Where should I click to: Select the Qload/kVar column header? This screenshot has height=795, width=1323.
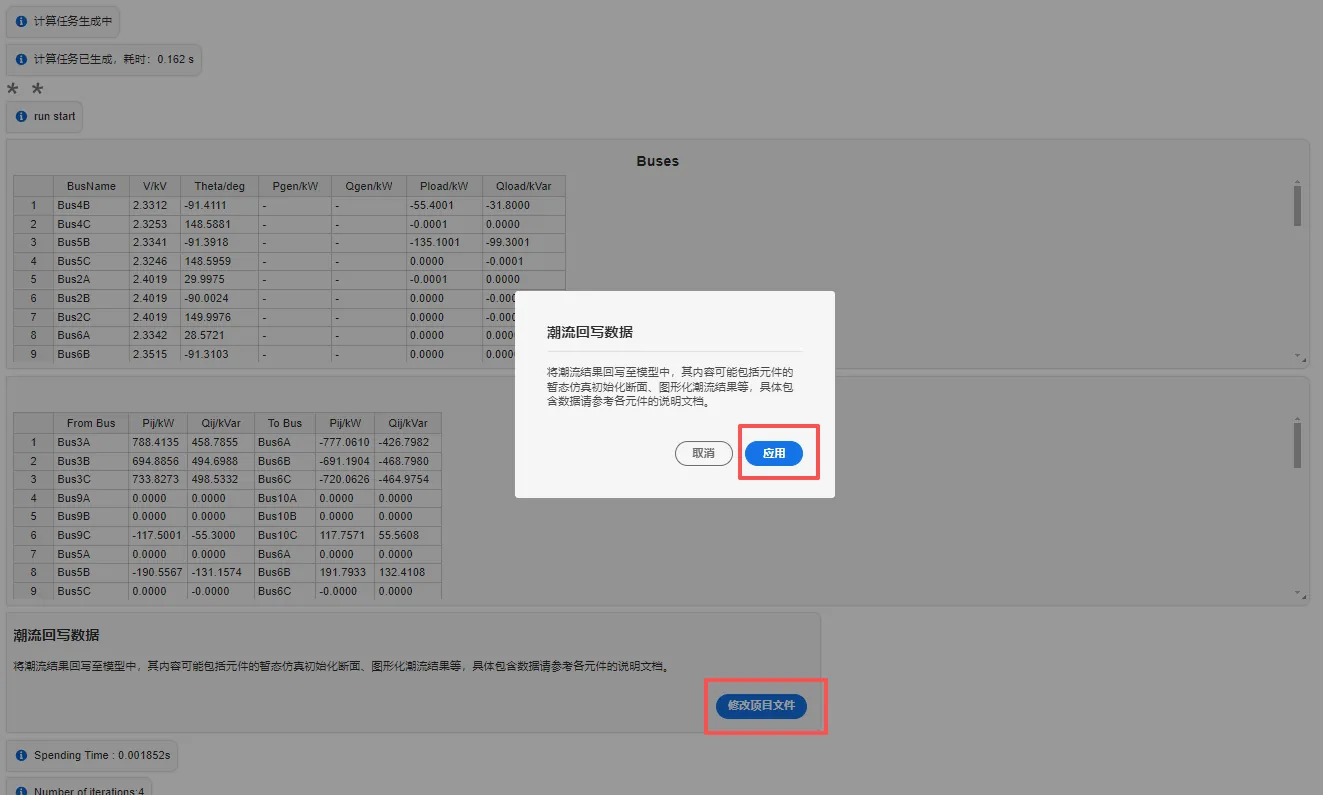click(523, 186)
